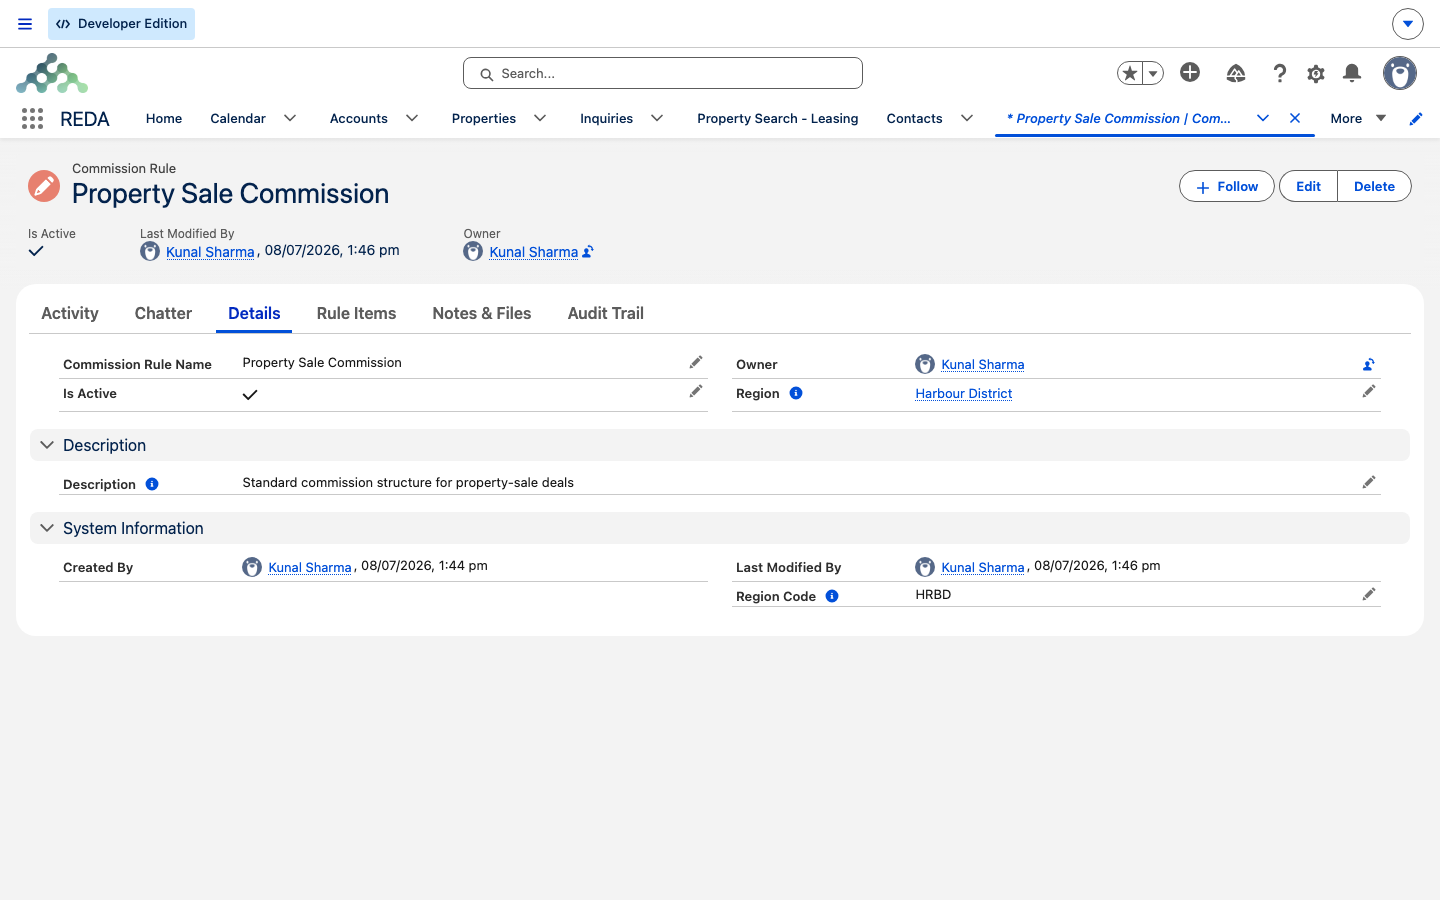
Task: Open the Contacts dropdown chevron
Action: (967, 118)
